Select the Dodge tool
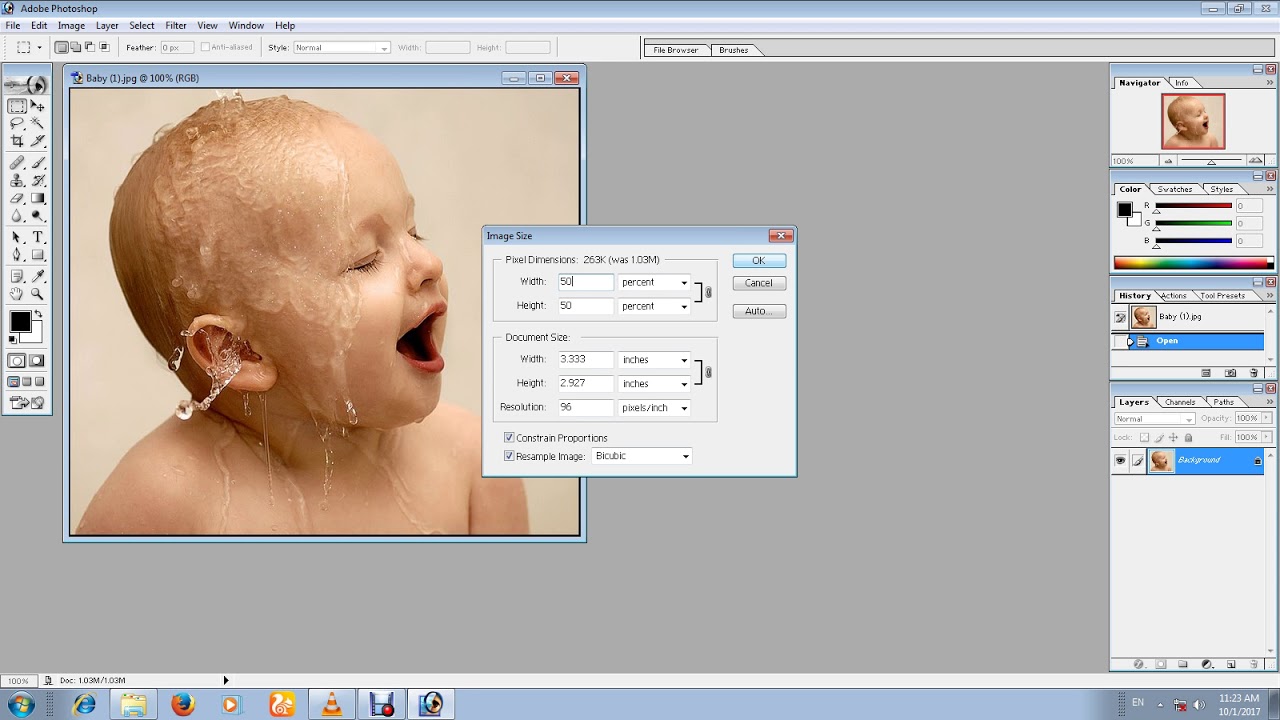This screenshot has width=1280, height=720. (38, 216)
